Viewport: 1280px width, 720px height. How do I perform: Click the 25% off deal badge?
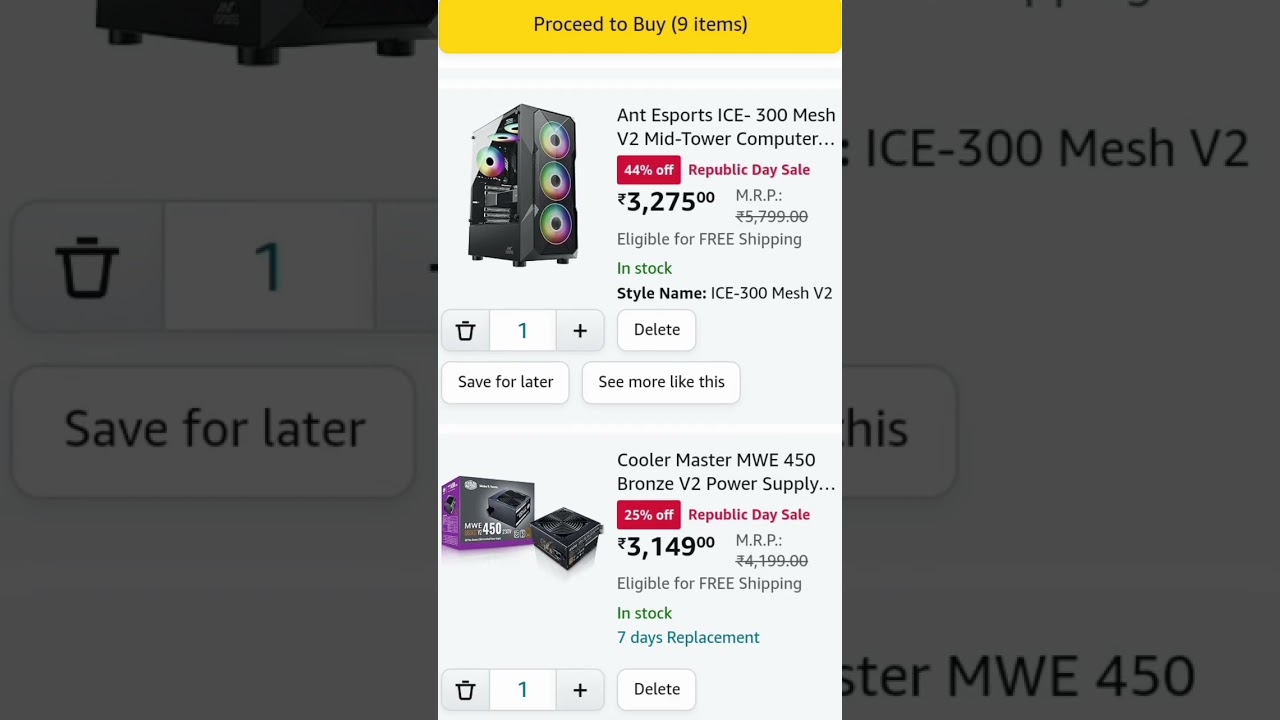point(648,515)
